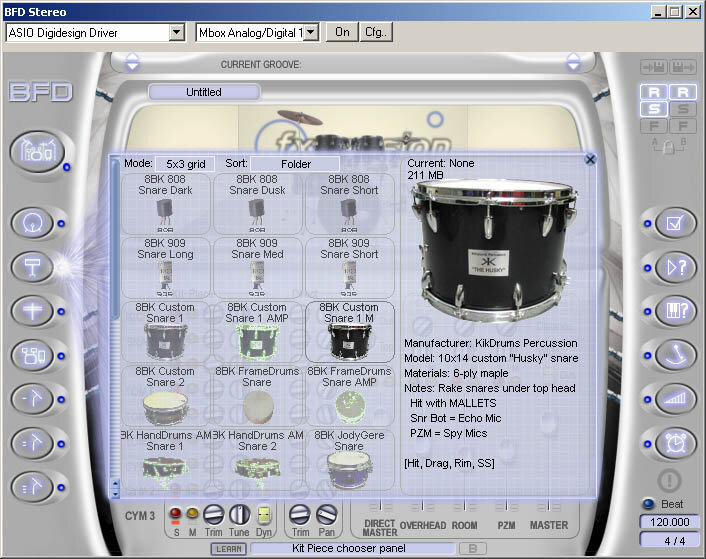Image resolution: width=706 pixels, height=559 pixels.
Task: Toggle the left R button
Action: point(654,92)
